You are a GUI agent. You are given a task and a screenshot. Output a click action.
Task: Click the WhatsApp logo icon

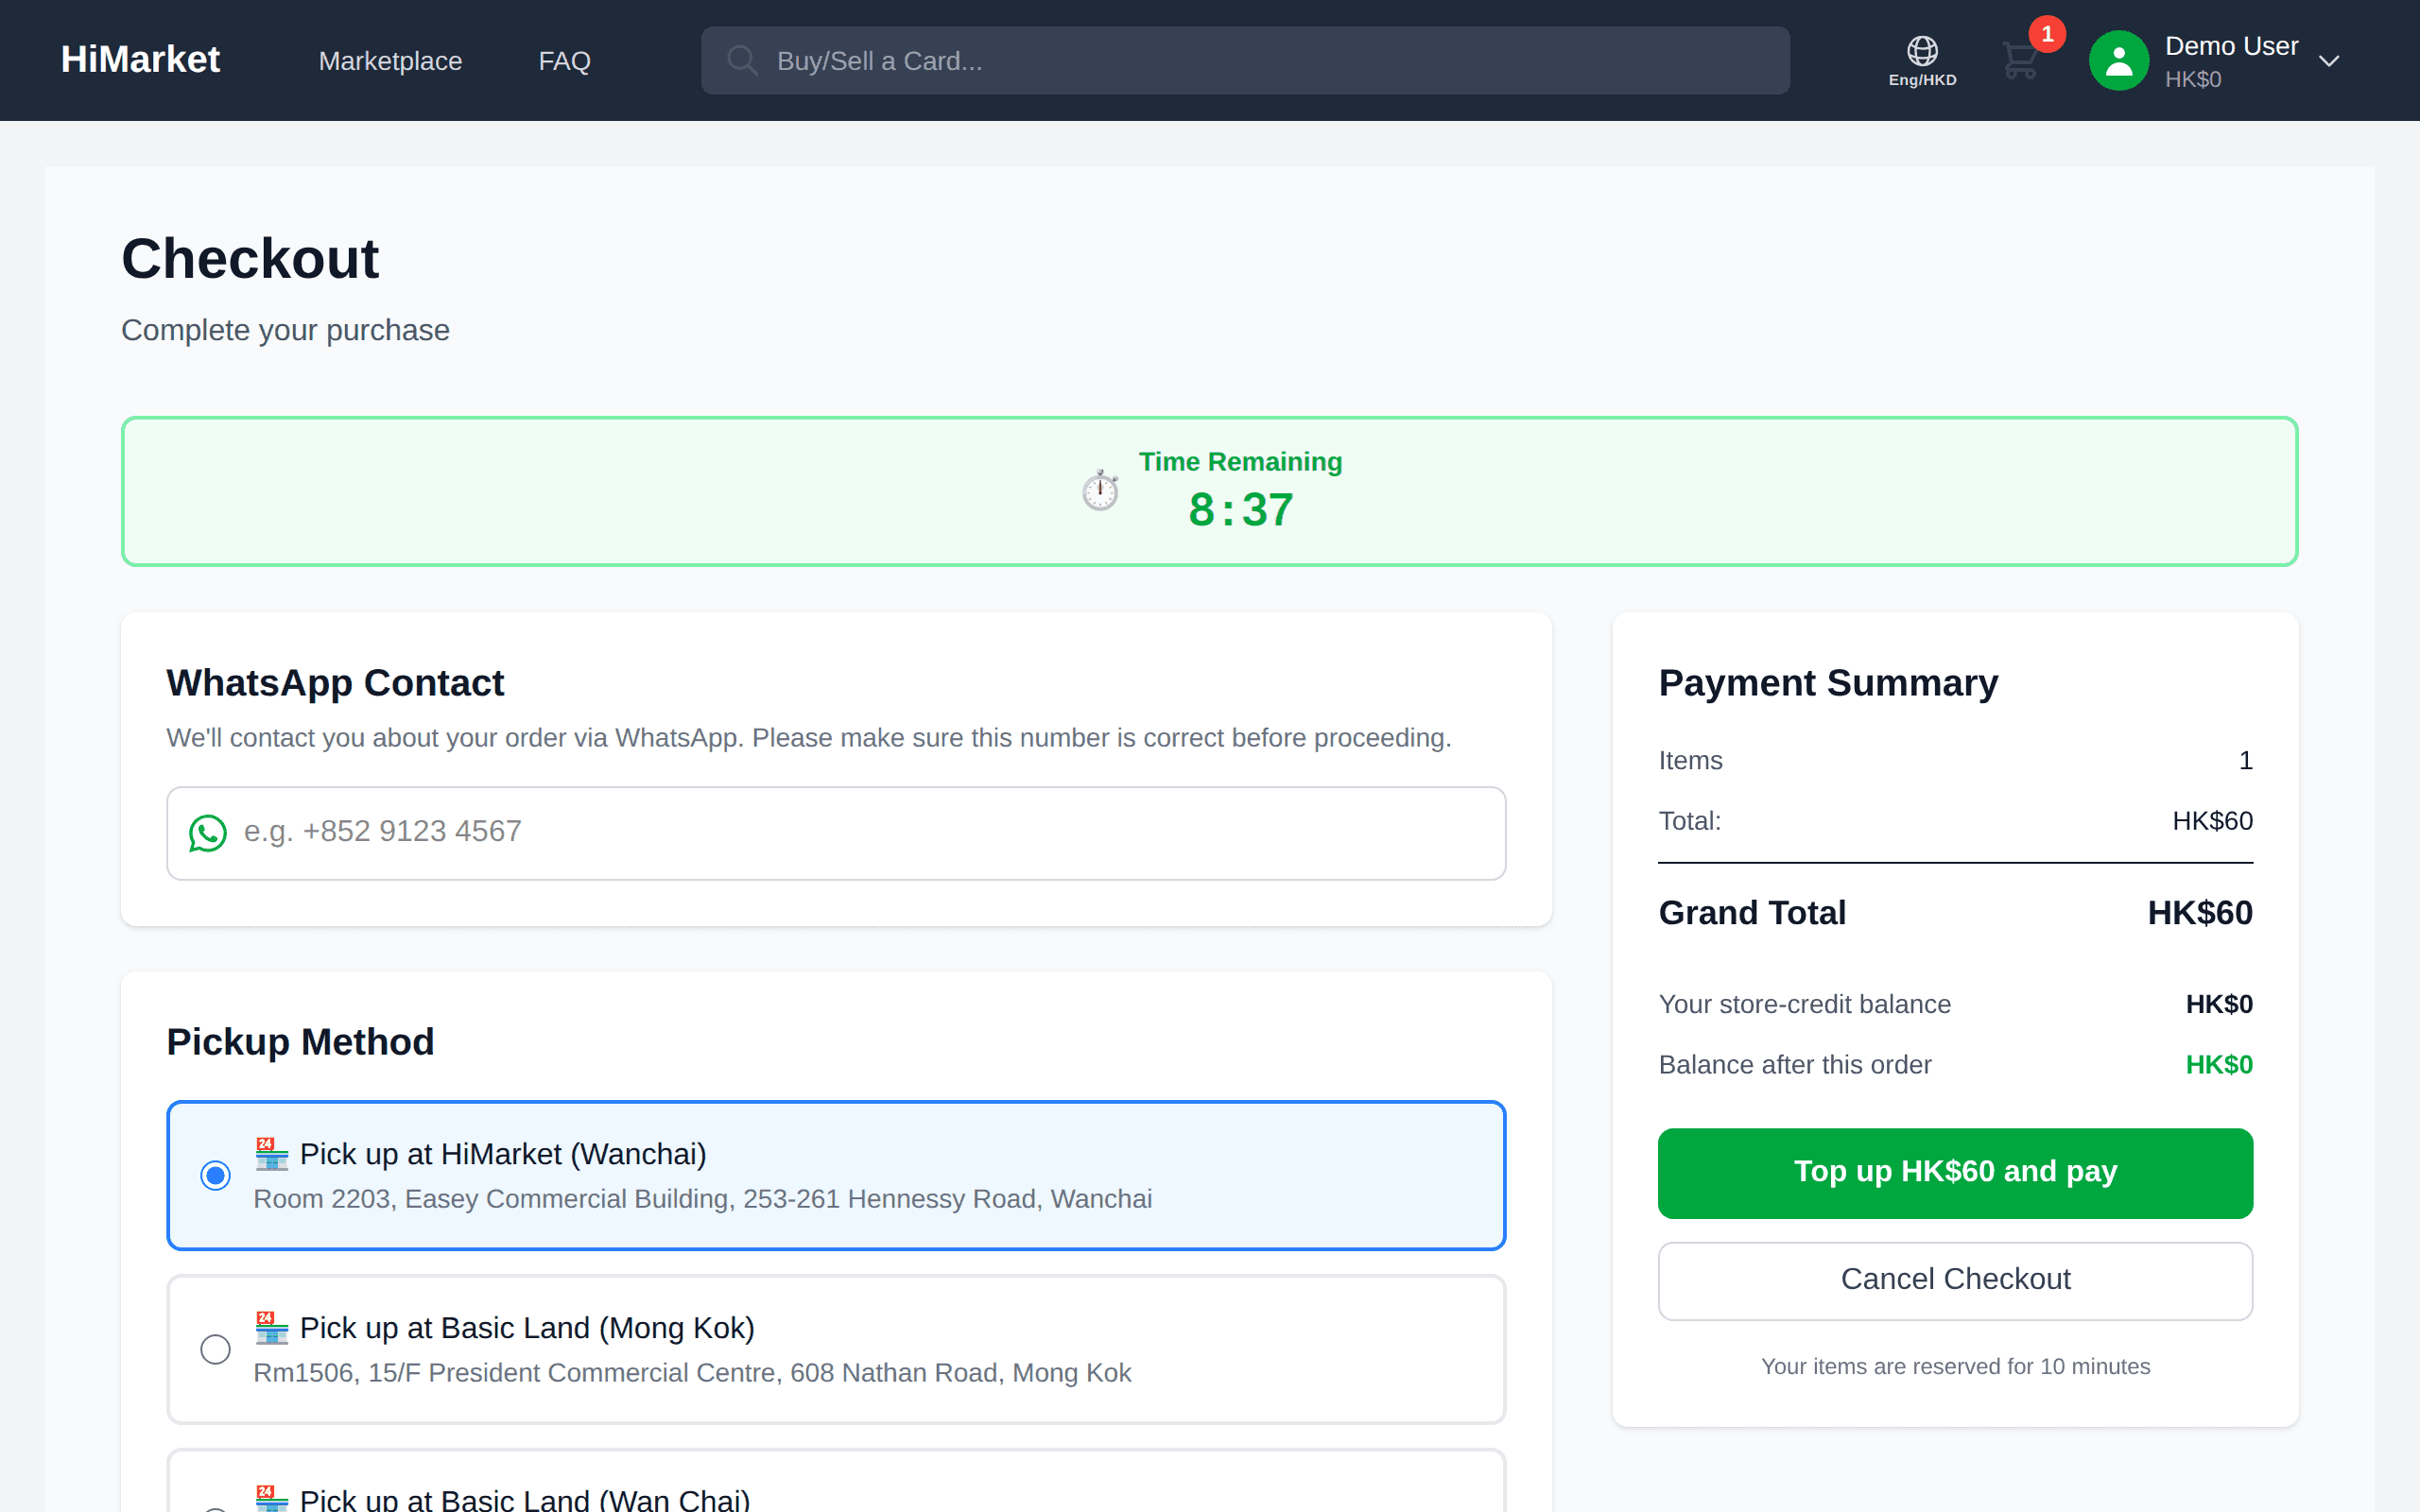[208, 833]
